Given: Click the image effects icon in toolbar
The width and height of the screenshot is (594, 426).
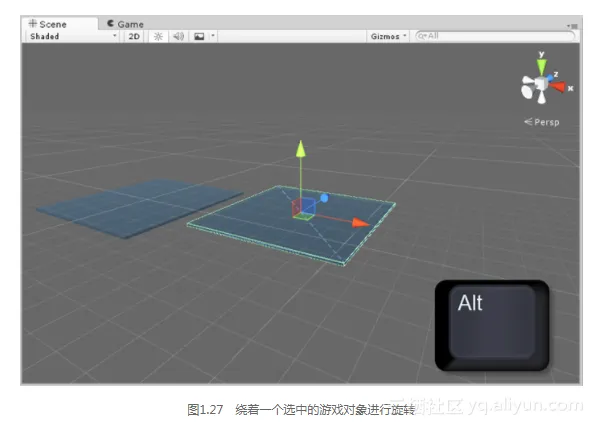Looking at the screenshot, I should (199, 36).
